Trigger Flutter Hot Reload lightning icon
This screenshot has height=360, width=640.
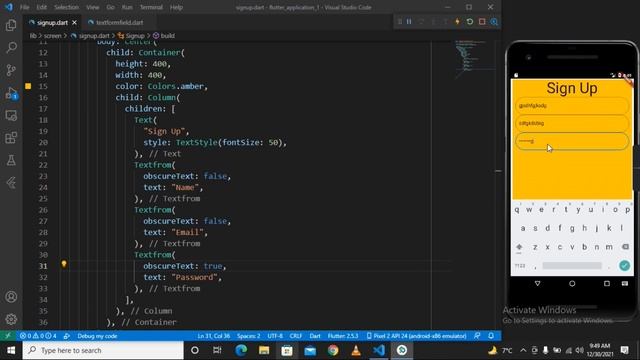pyautogui.click(x=458, y=22)
